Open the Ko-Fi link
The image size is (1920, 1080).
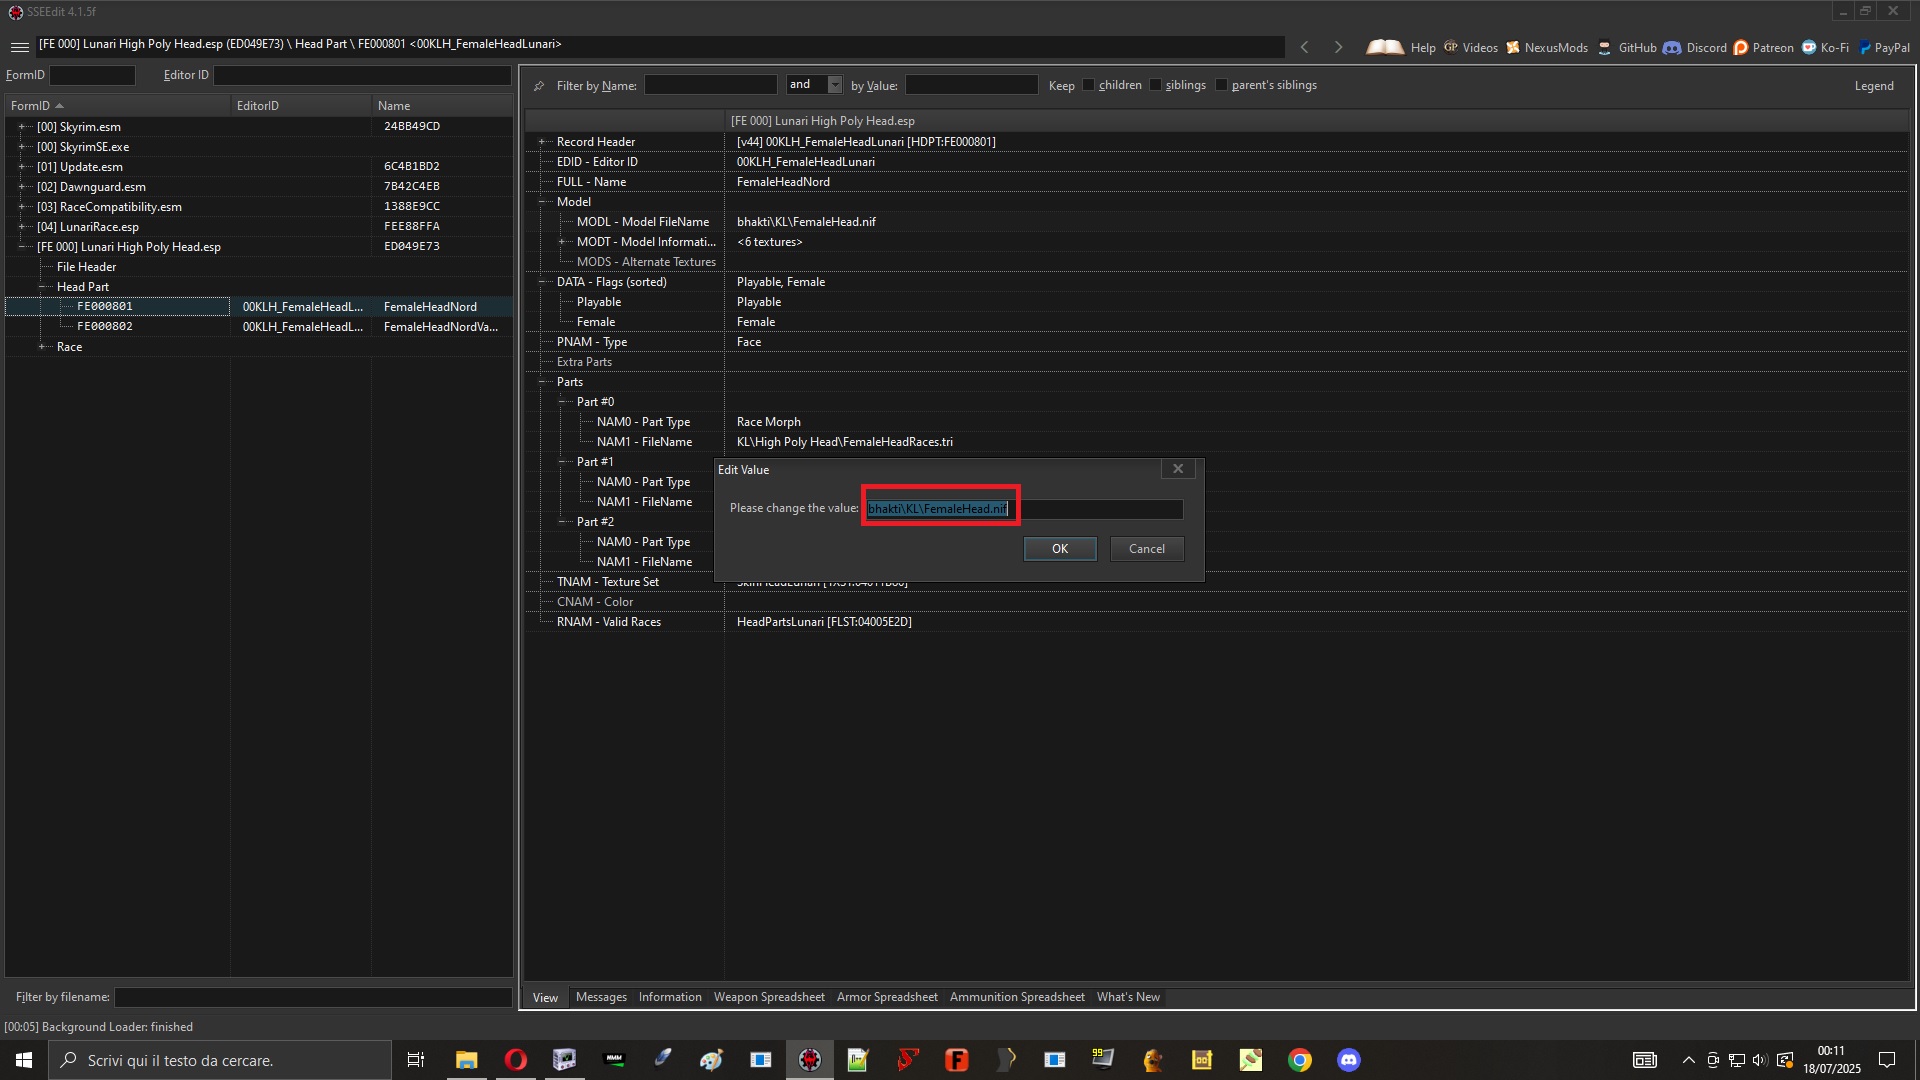(x=1825, y=47)
